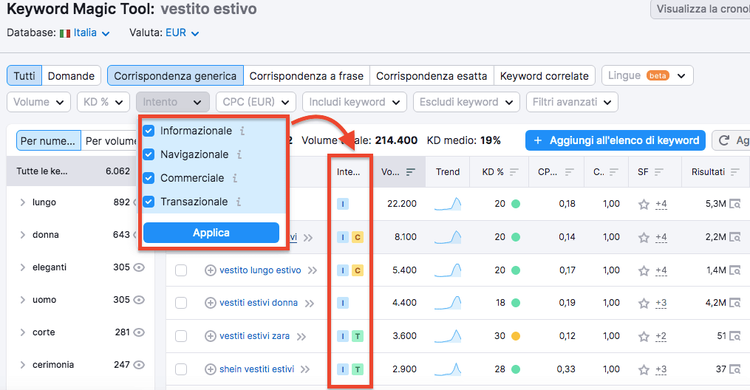This screenshot has height=390, width=750.
Task: Uncheck the Commerciale intent checkbox
Action: coord(149,178)
